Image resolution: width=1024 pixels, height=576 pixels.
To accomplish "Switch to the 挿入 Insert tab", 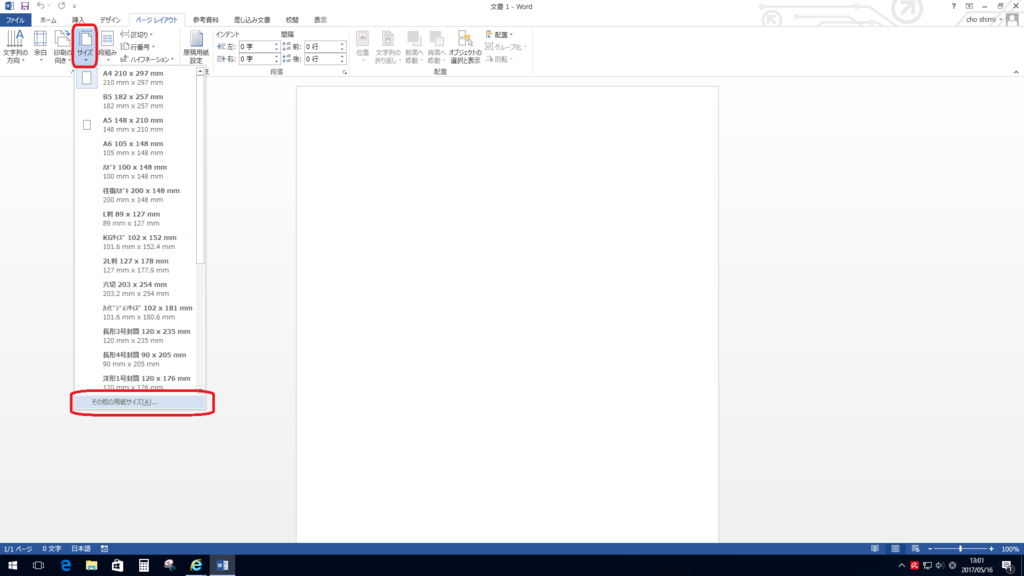I will (78, 20).
